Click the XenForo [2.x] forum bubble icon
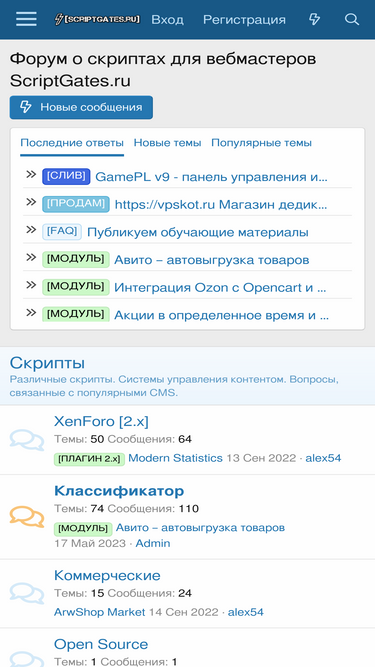Image resolution: width=375 pixels, height=667 pixels. [27, 440]
